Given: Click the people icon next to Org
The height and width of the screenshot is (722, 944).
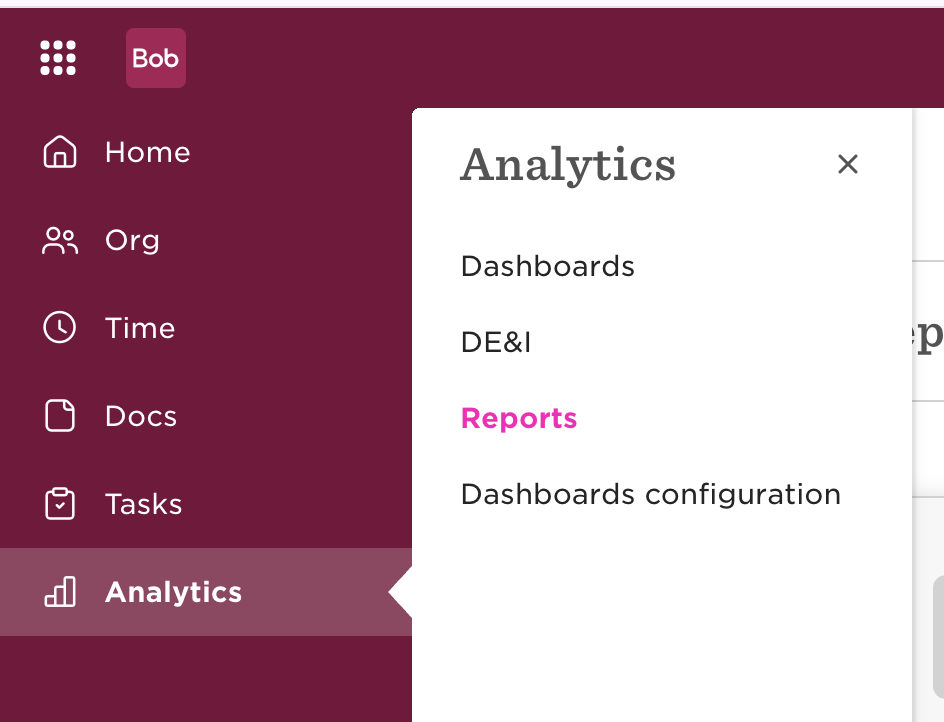Looking at the screenshot, I should pyautogui.click(x=60, y=240).
